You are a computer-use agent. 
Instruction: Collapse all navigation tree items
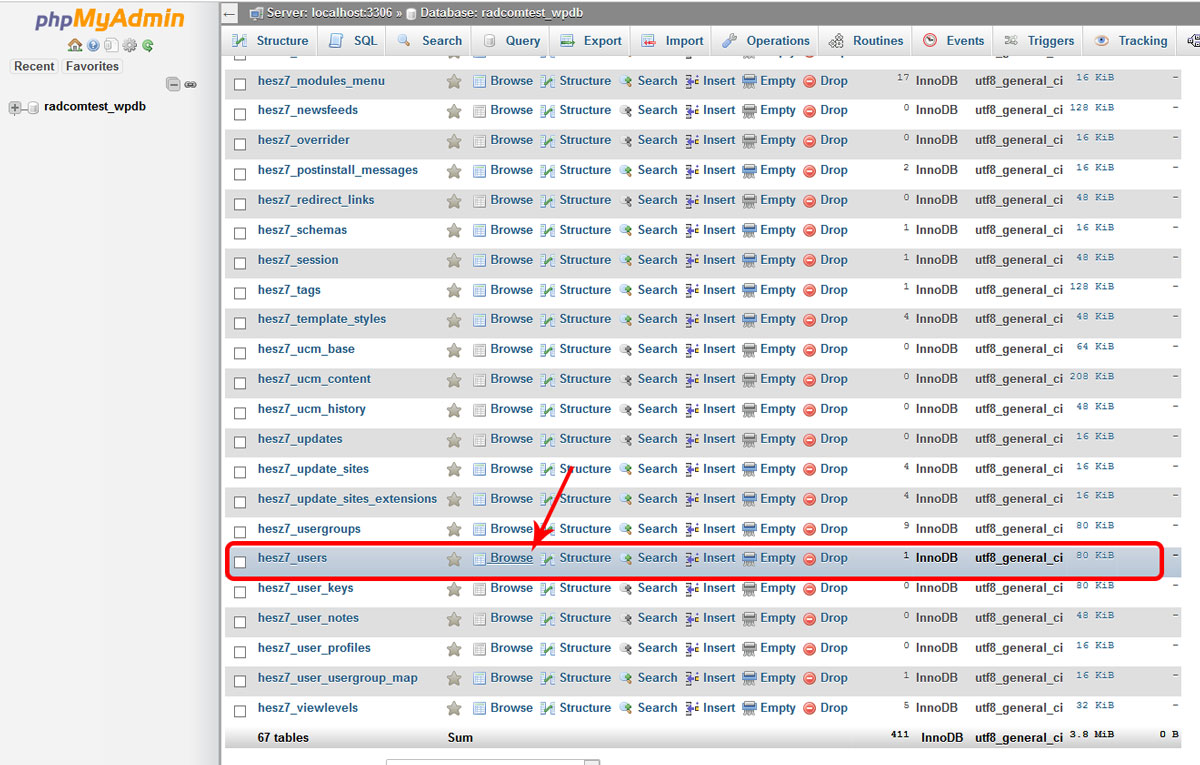coord(173,85)
